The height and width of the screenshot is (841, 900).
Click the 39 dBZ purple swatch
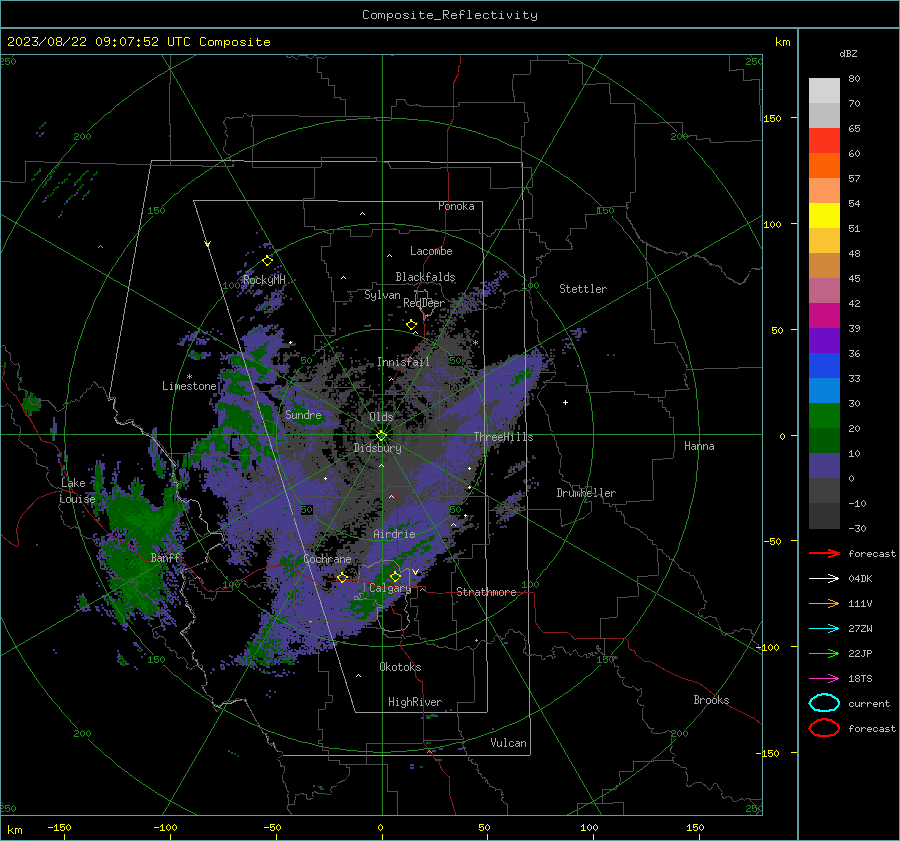824,340
